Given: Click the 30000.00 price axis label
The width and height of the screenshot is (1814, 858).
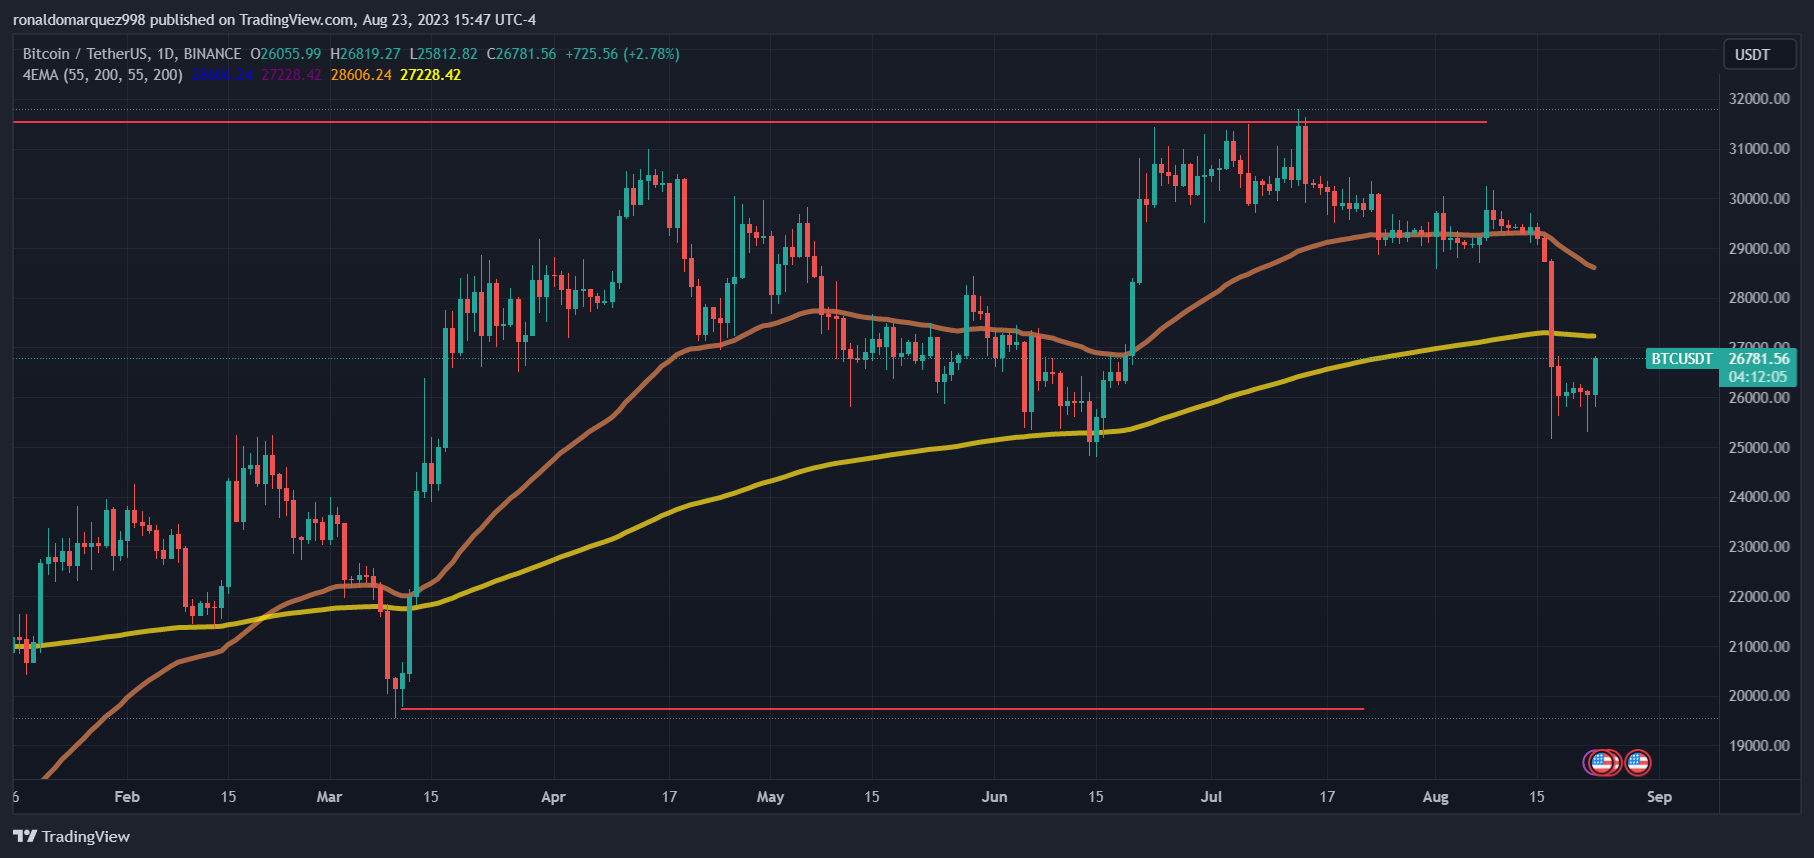Looking at the screenshot, I should tap(1759, 199).
